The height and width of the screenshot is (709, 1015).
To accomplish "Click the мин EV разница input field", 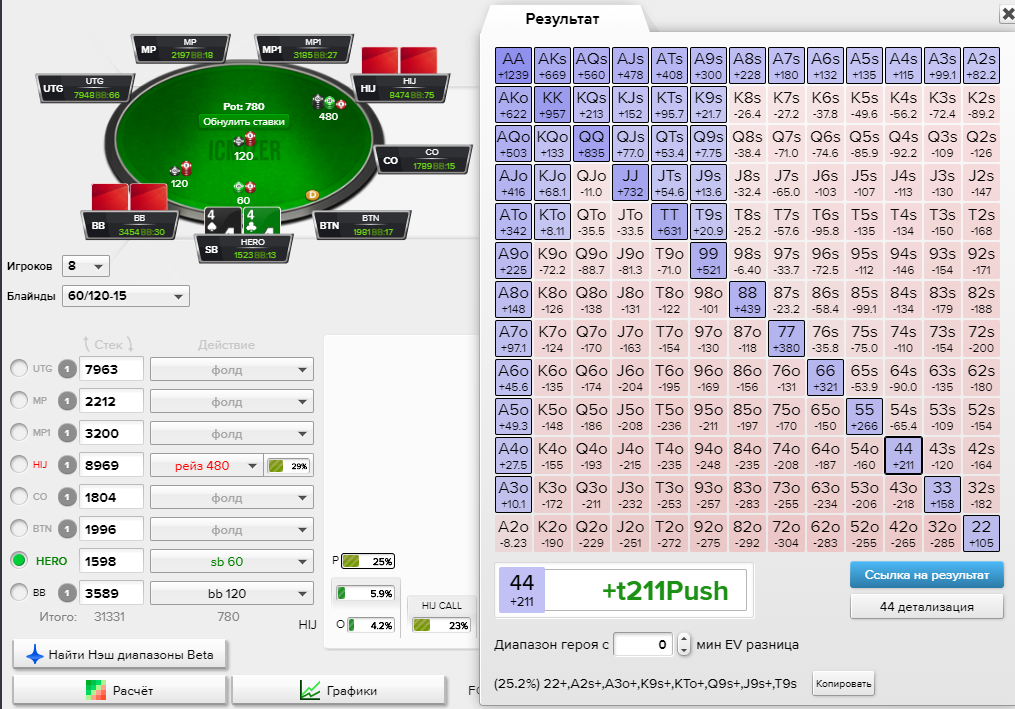I will point(643,644).
